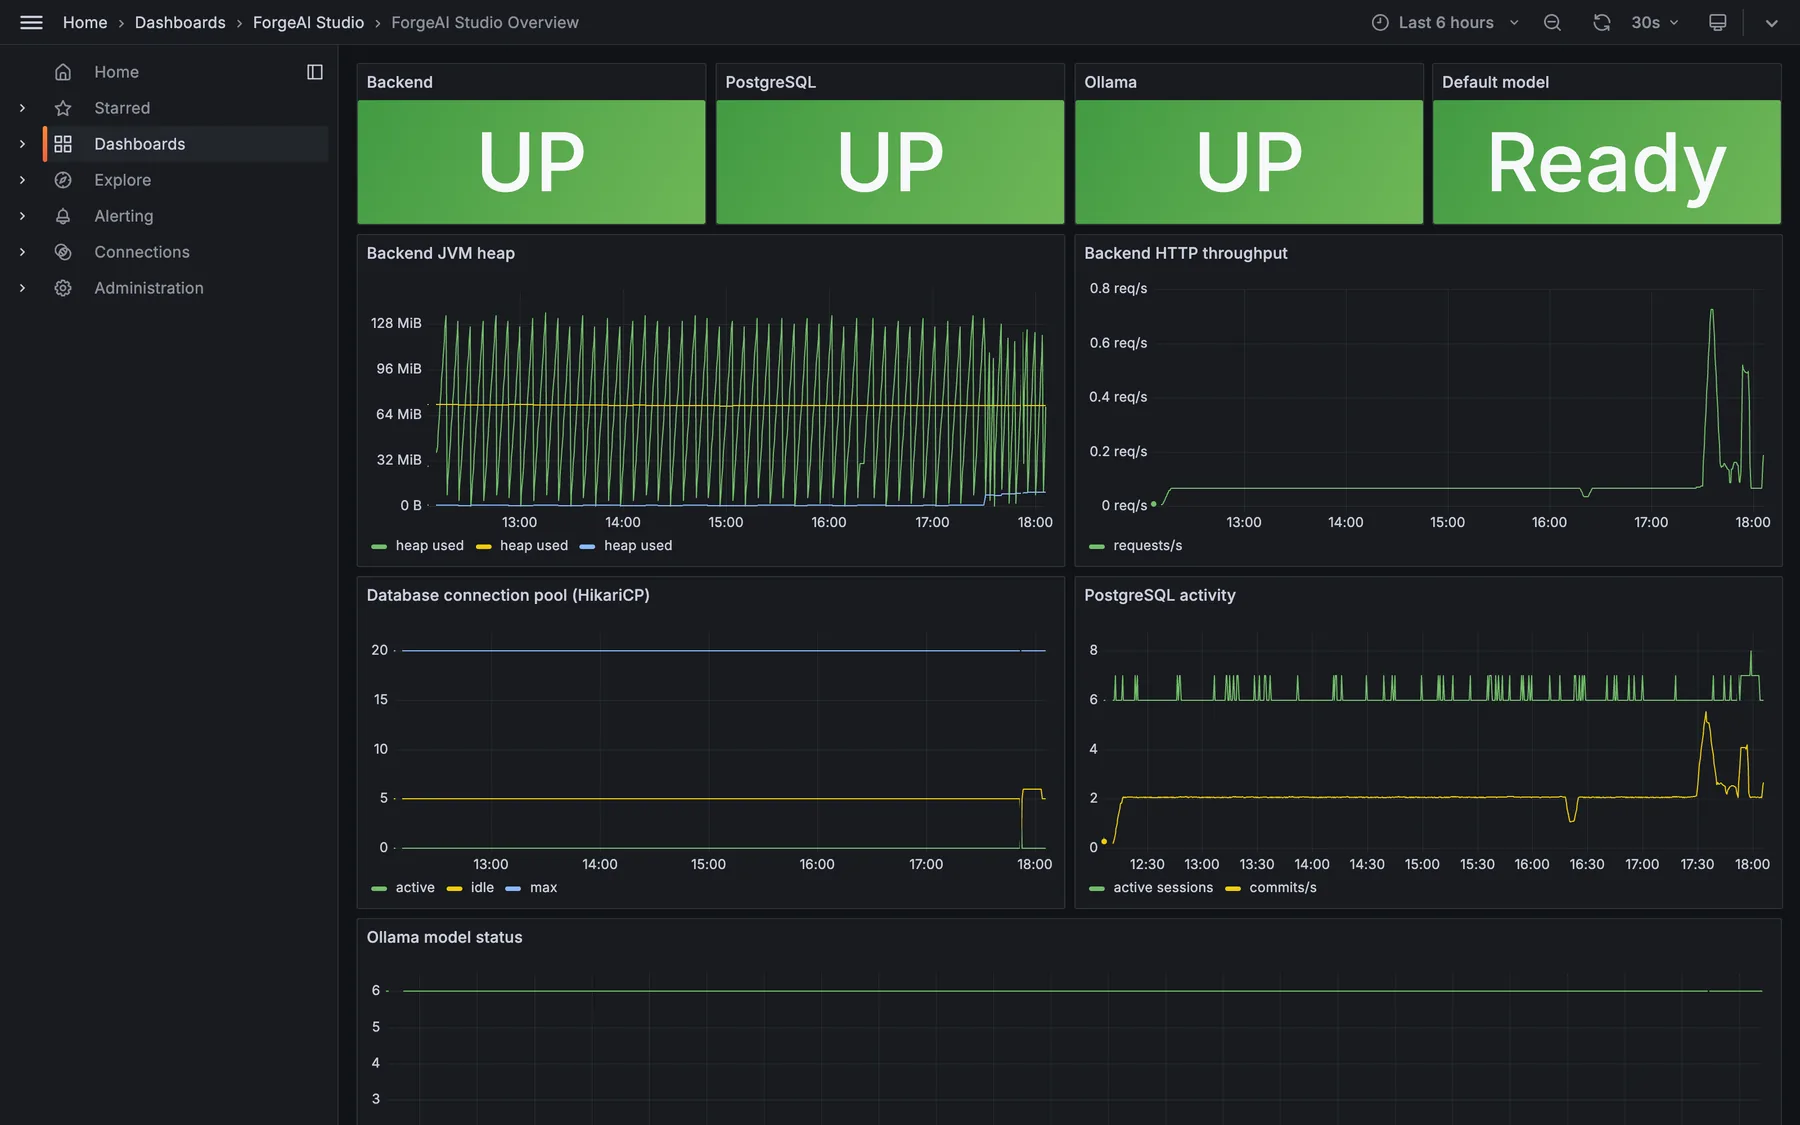
Task: Click the Ollama model status title
Action: 445,937
